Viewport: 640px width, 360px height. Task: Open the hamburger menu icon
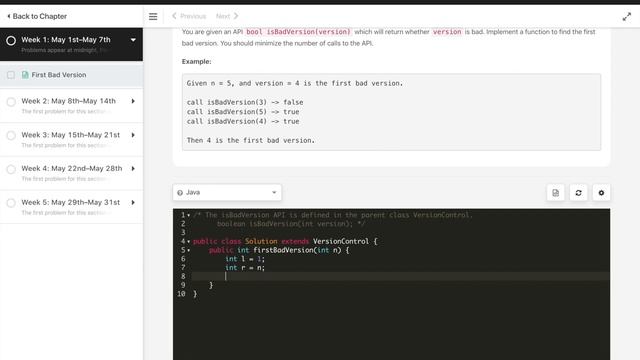pyautogui.click(x=153, y=16)
